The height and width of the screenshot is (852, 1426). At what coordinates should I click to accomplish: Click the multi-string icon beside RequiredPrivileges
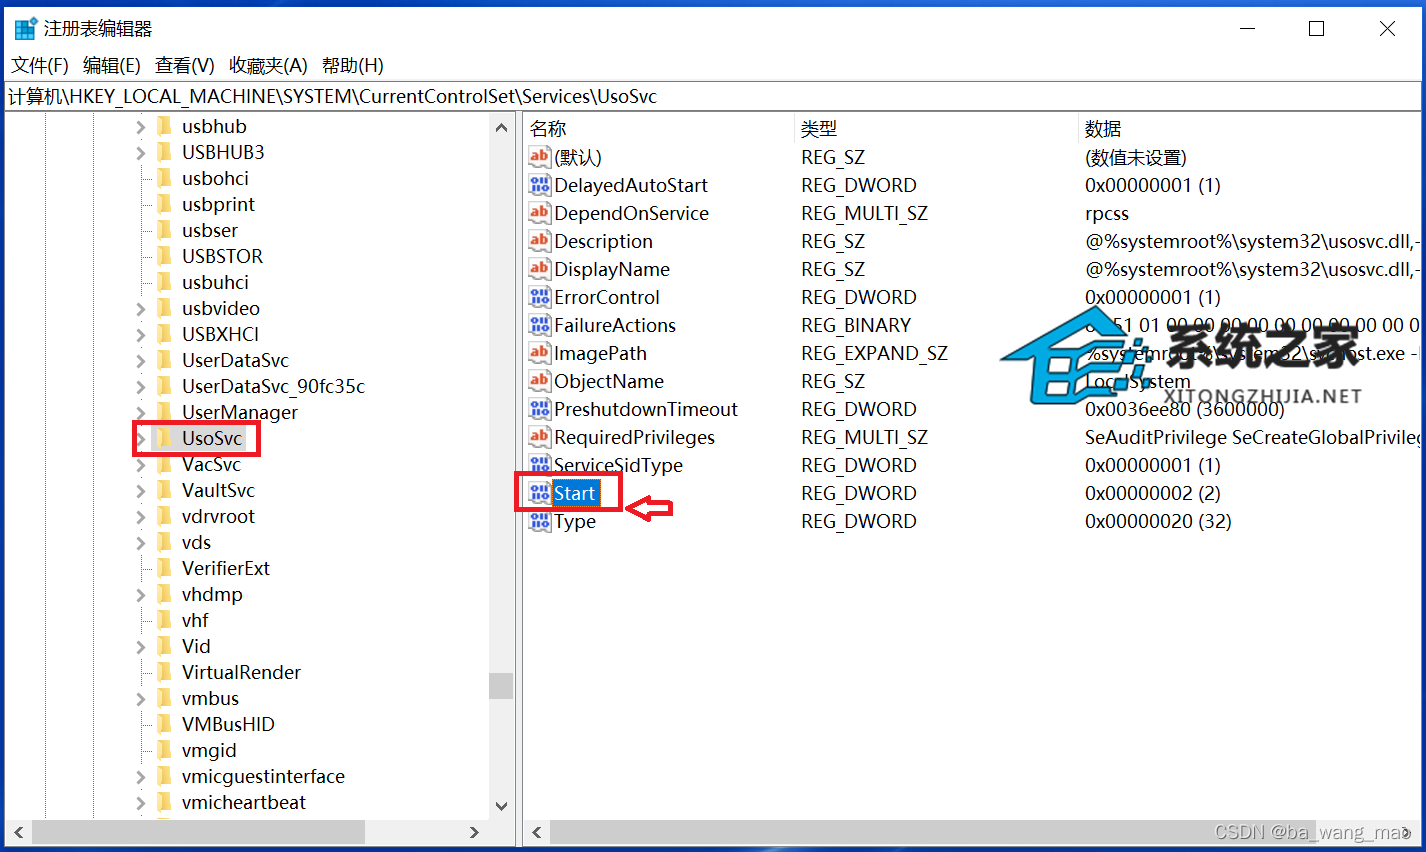click(539, 437)
